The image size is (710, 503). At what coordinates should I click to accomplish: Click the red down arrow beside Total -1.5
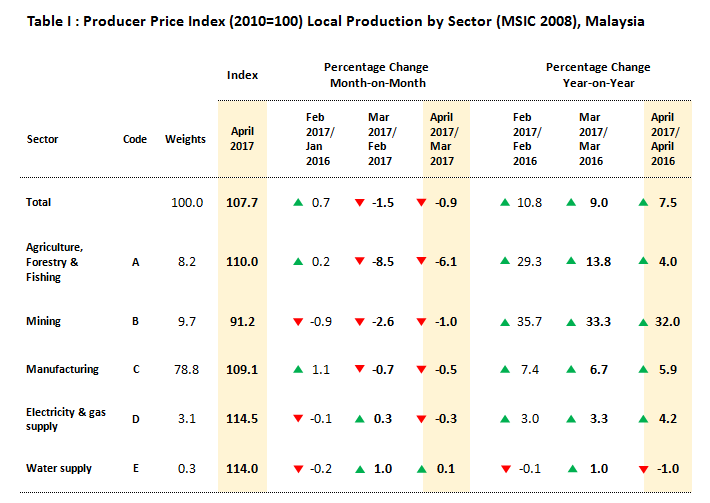pyautogui.click(x=359, y=202)
